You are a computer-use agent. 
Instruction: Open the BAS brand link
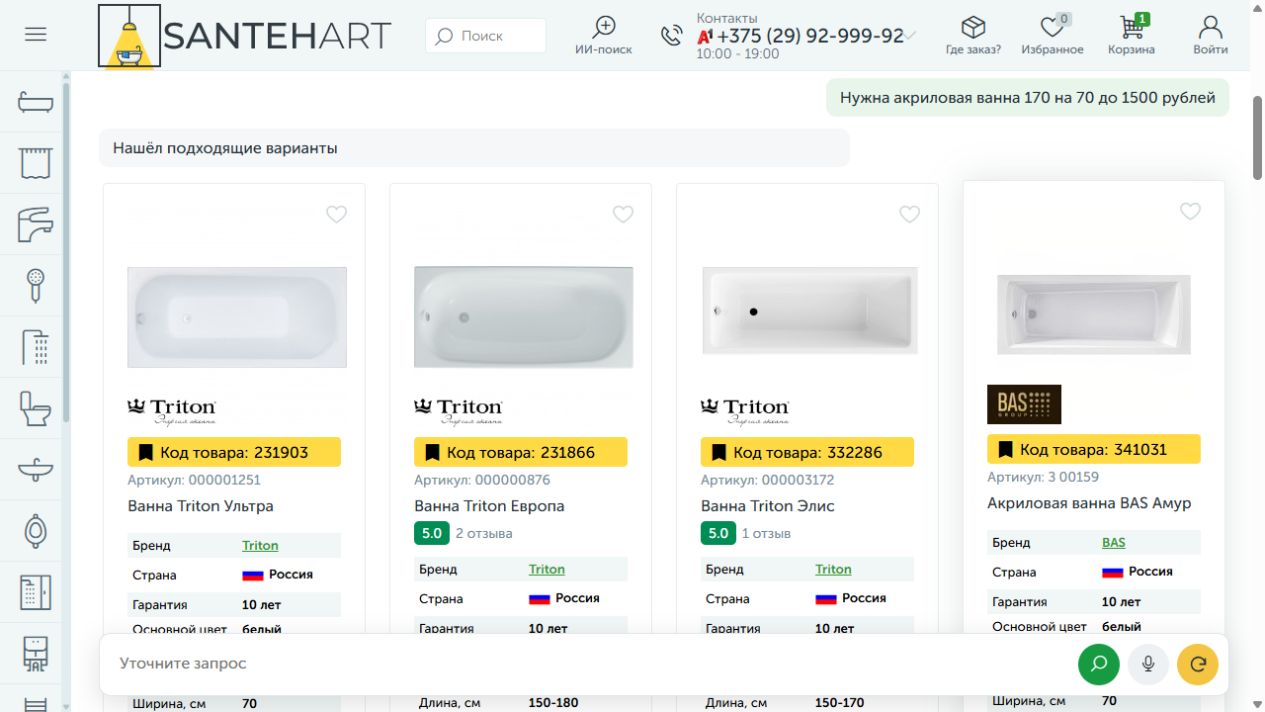(x=1113, y=543)
